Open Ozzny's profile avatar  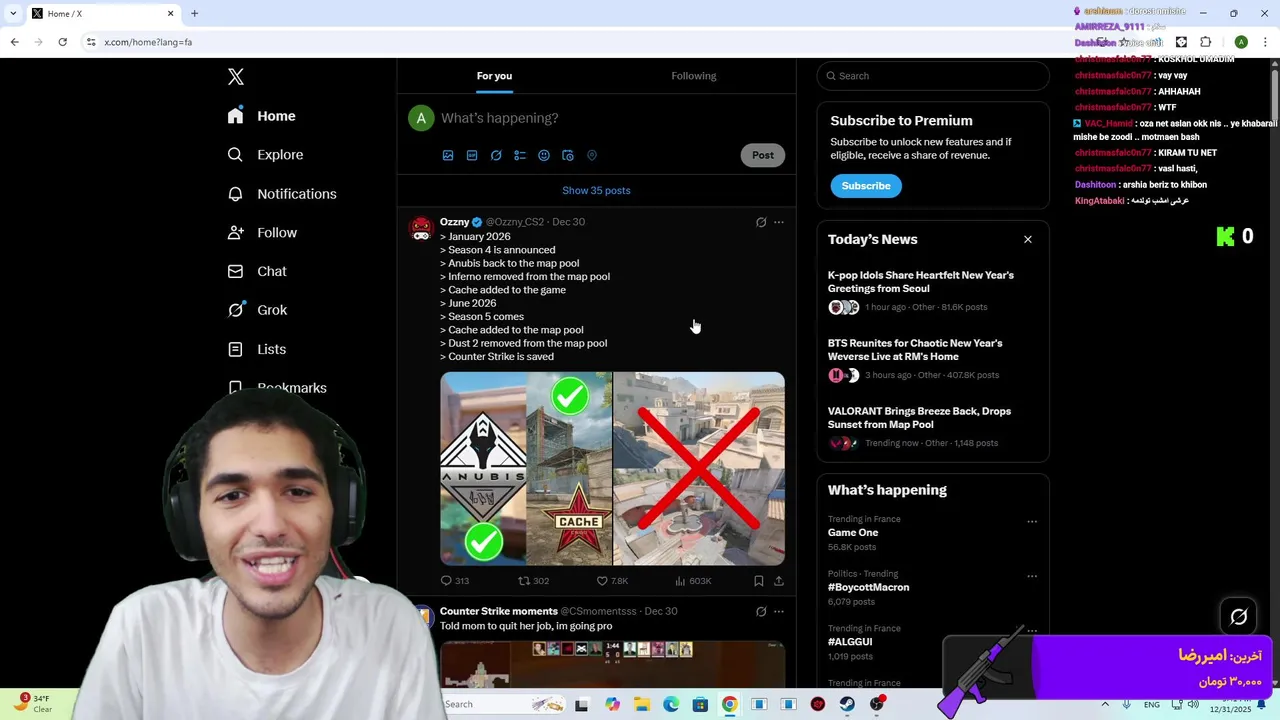(421, 229)
